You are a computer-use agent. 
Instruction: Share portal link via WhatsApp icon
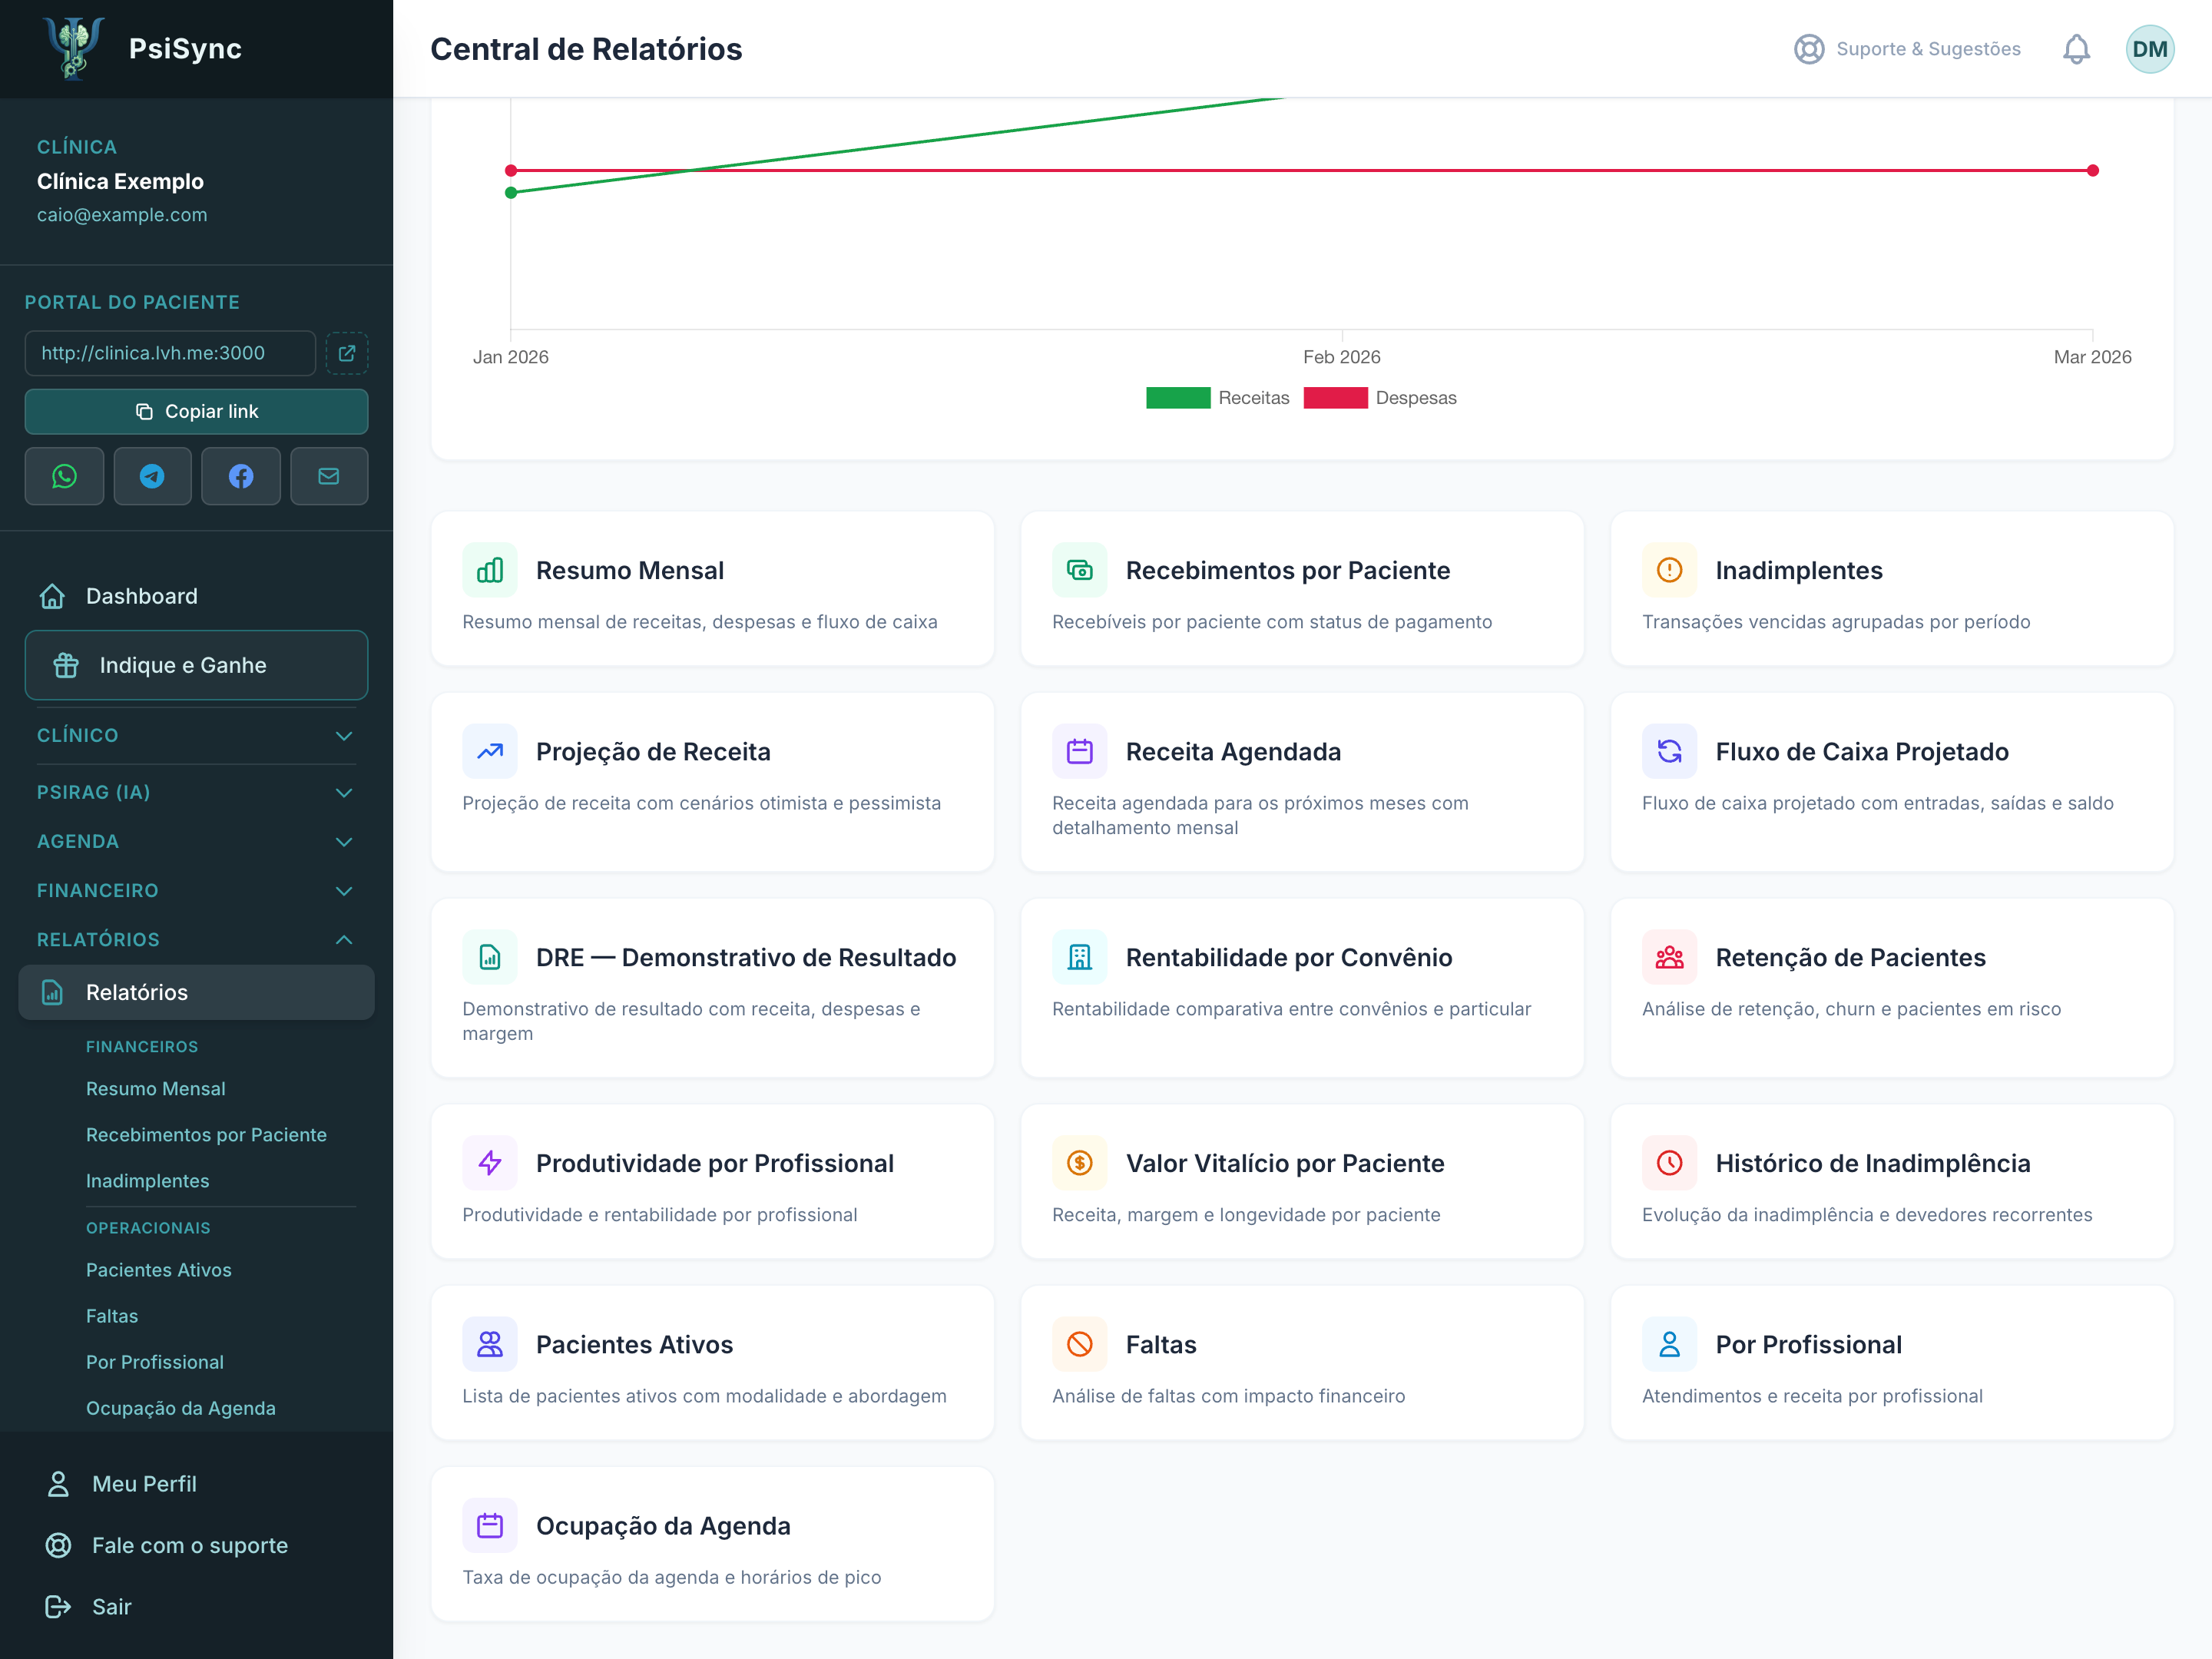tap(64, 476)
